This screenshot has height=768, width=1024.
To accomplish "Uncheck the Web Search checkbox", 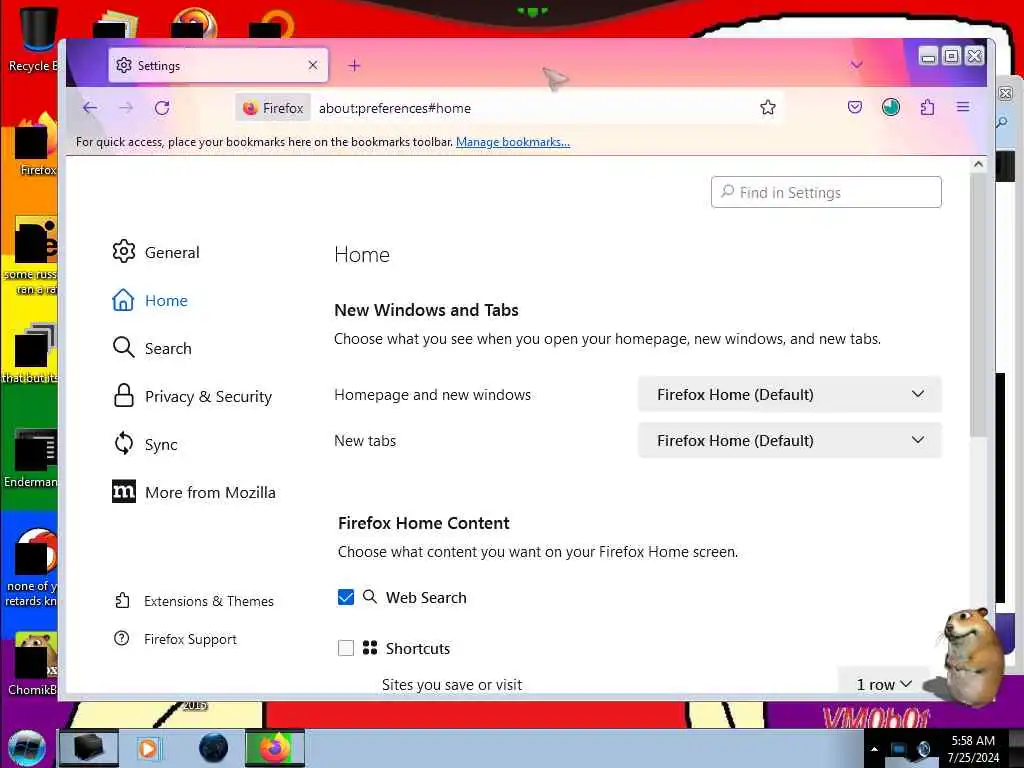I will click(346, 597).
